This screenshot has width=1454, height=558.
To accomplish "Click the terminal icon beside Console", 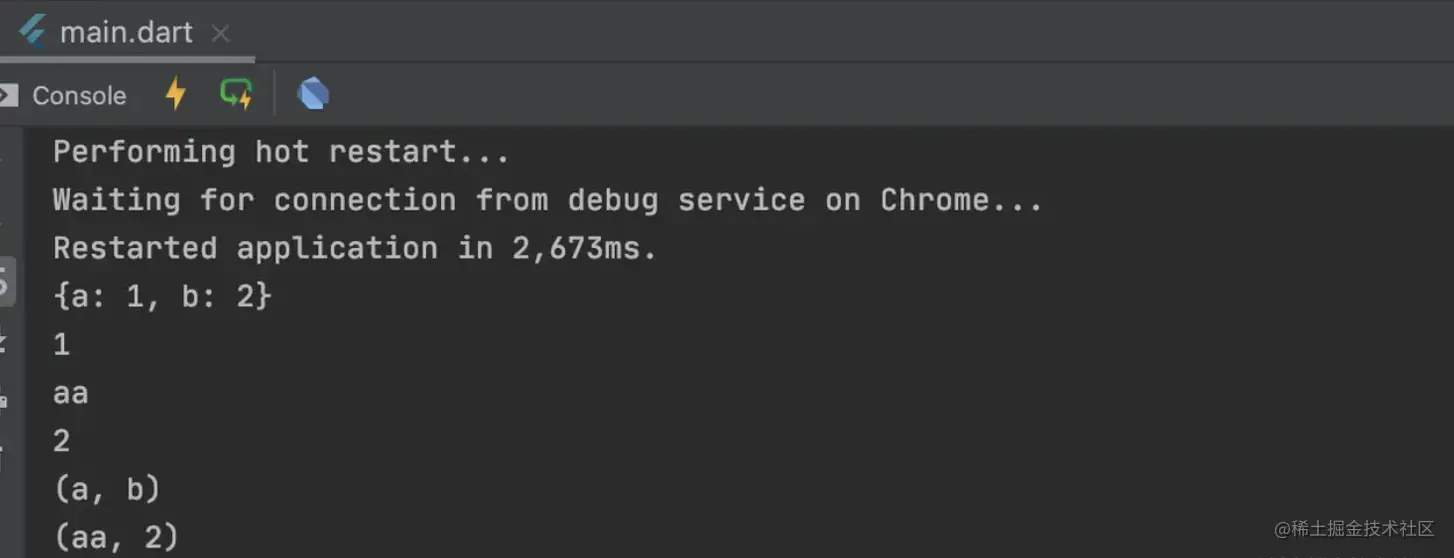I will click(8, 95).
